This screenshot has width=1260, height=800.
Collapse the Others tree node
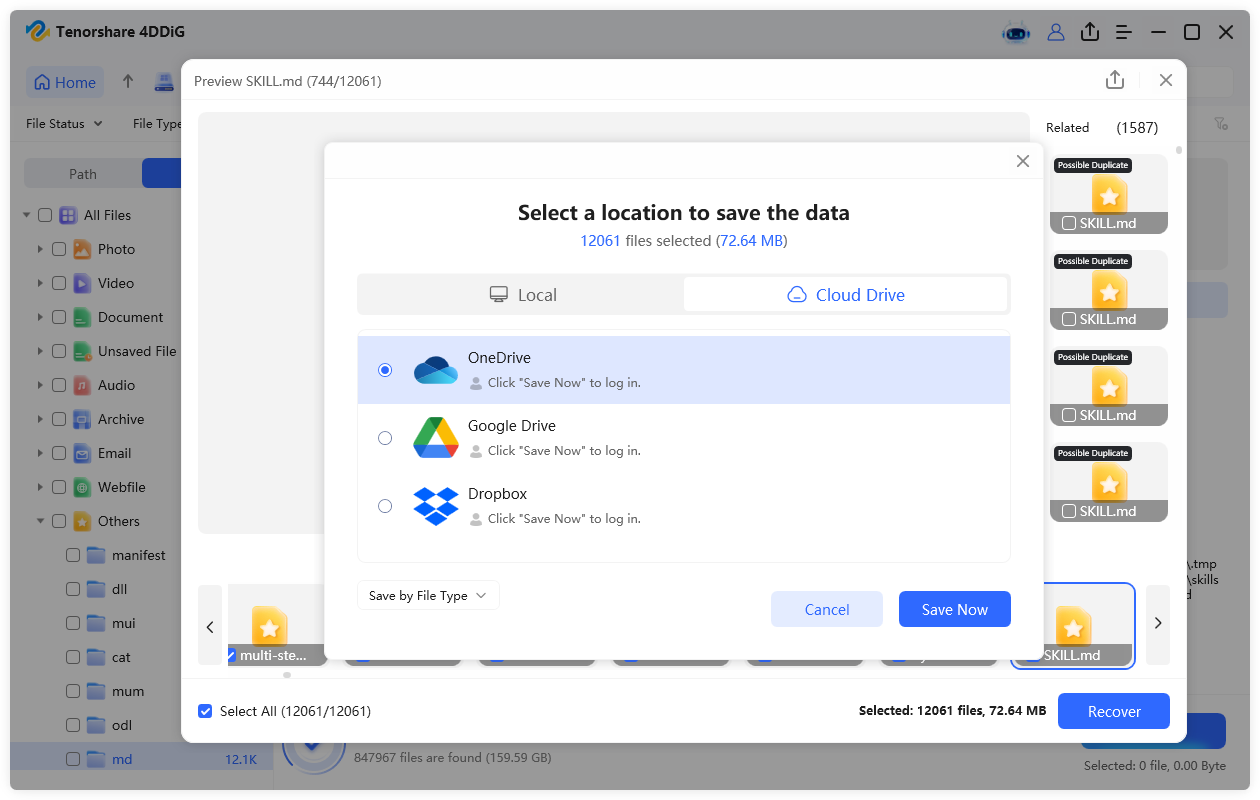tap(40, 521)
